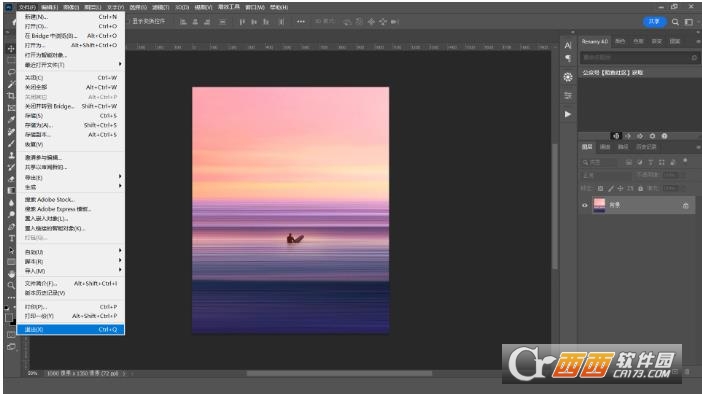Choose 搜索 Adobe Stock menu entry
This screenshot has height=394, width=702.
pyautogui.click(x=71, y=199)
